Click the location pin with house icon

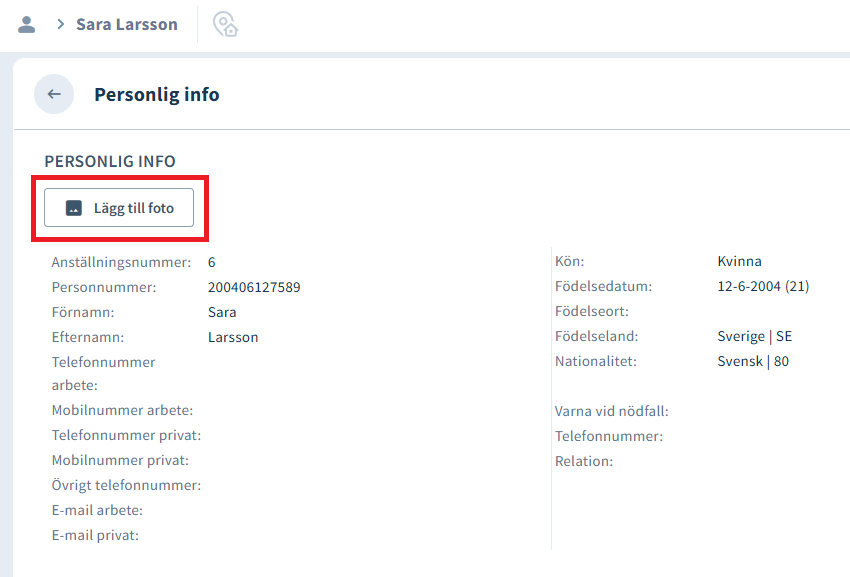coord(225,24)
